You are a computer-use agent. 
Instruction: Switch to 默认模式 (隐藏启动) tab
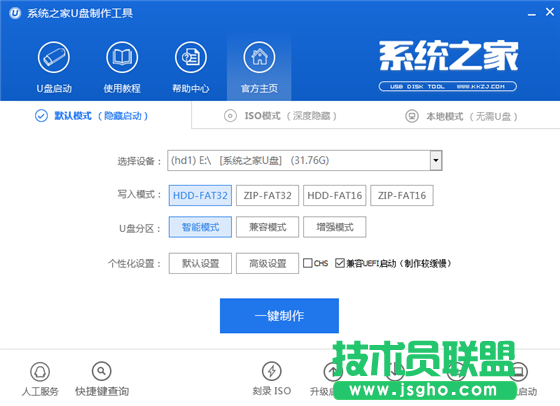91,116
